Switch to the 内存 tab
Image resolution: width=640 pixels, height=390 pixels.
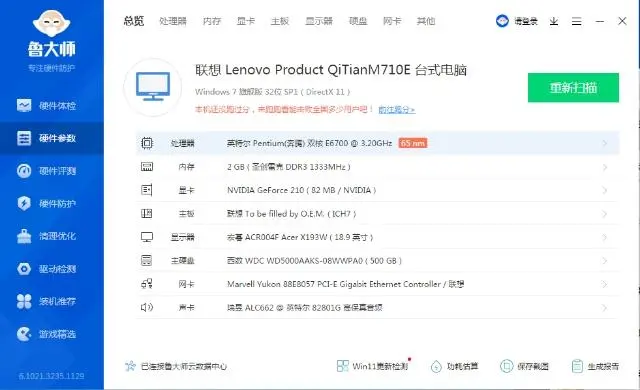pos(212,21)
